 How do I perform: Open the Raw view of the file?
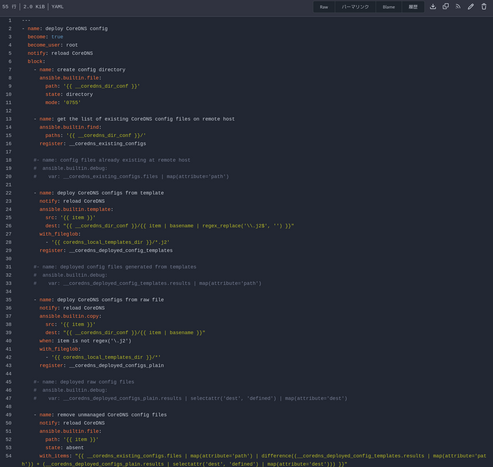pos(324,7)
